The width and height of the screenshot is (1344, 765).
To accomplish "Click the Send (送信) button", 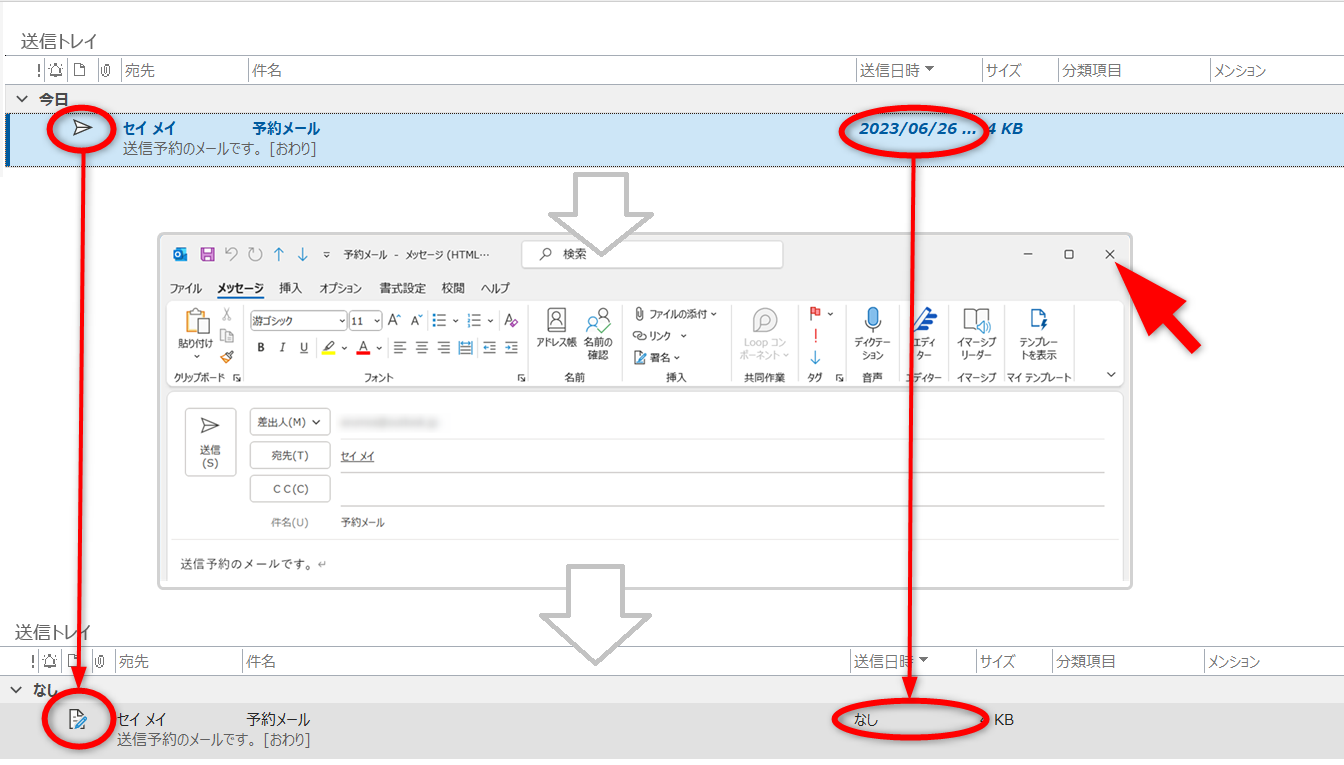I will click(x=210, y=441).
